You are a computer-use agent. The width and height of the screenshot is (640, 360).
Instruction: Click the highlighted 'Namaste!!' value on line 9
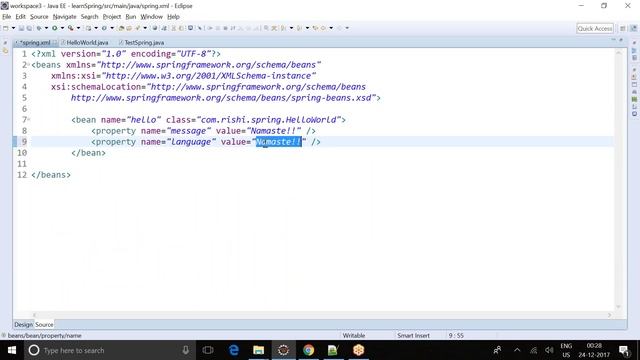pos(278,142)
